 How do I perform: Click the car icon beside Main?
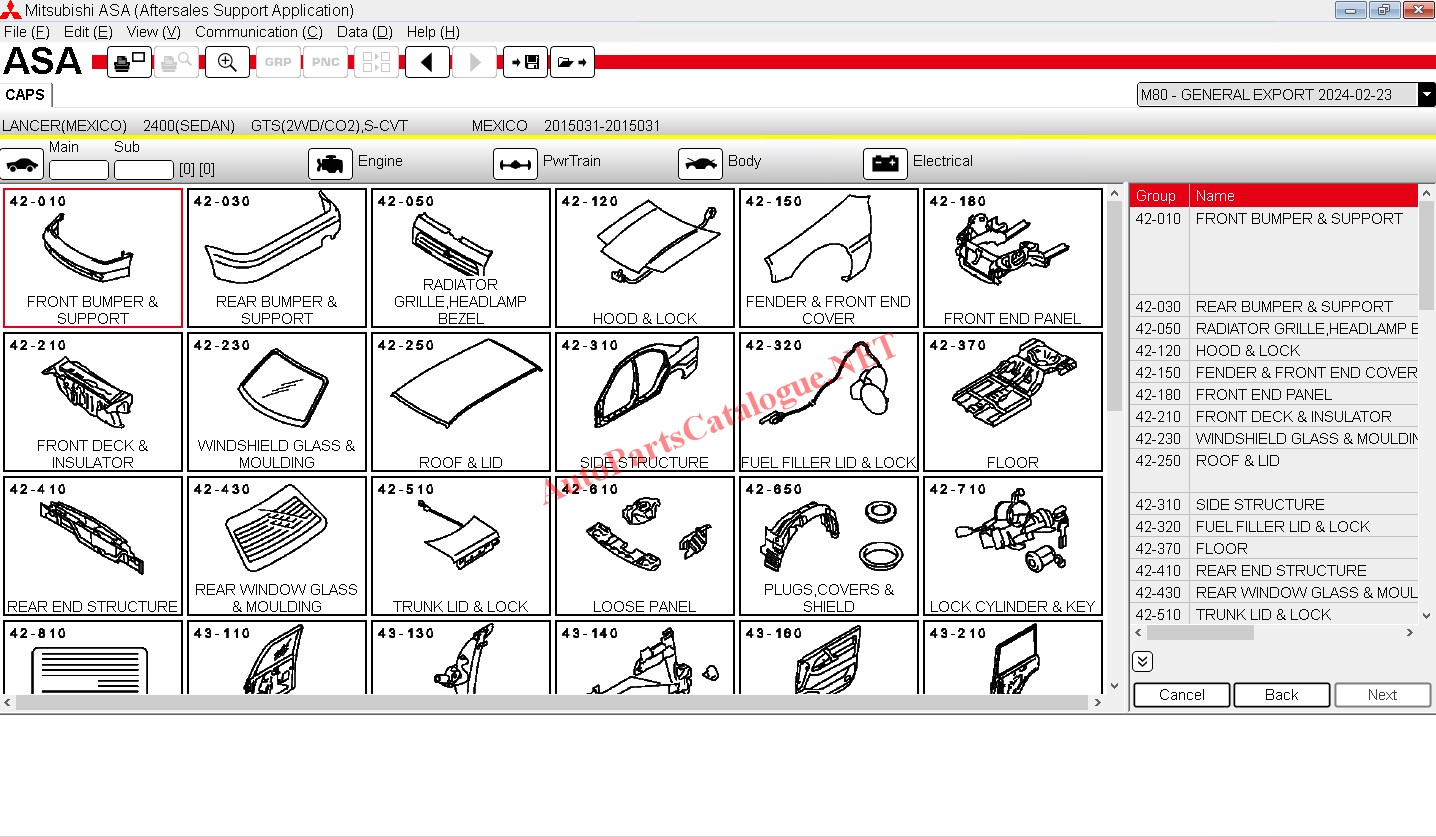point(22,163)
